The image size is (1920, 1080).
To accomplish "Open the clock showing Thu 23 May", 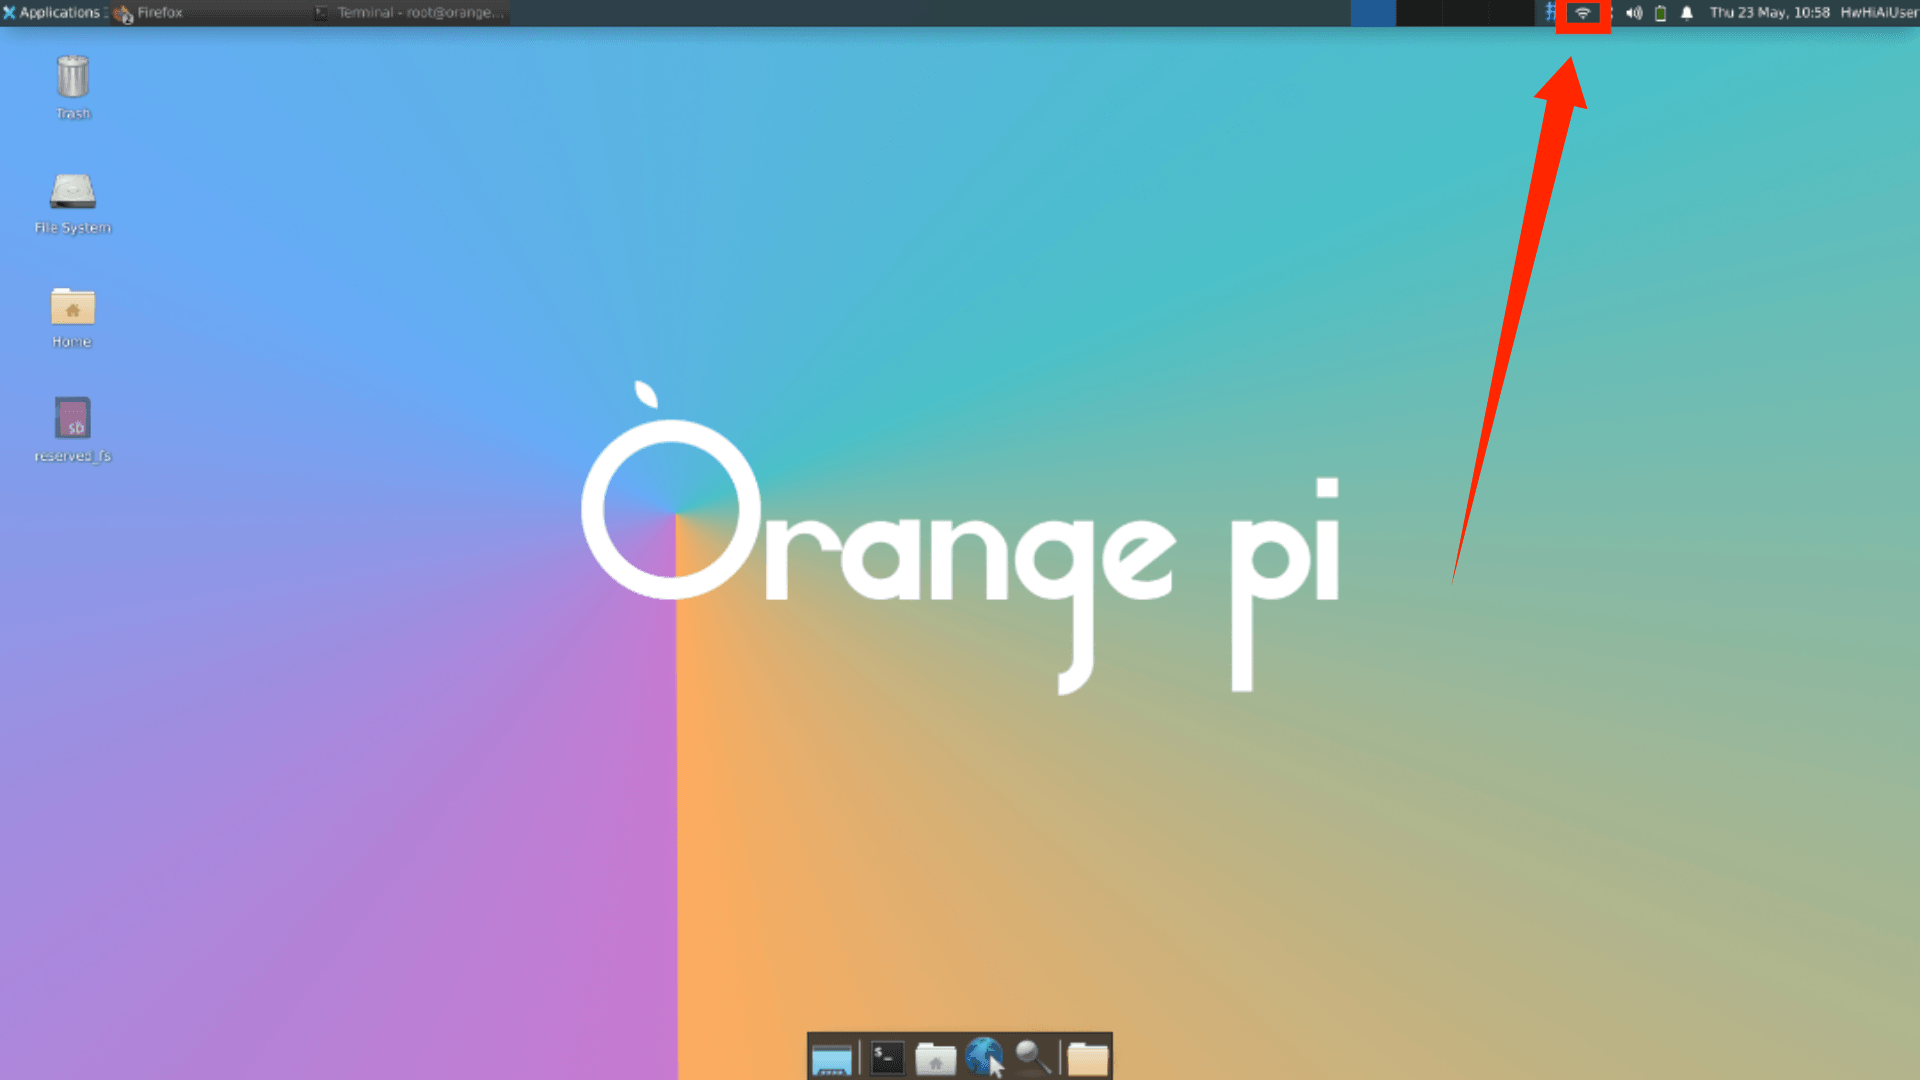I will [1770, 13].
